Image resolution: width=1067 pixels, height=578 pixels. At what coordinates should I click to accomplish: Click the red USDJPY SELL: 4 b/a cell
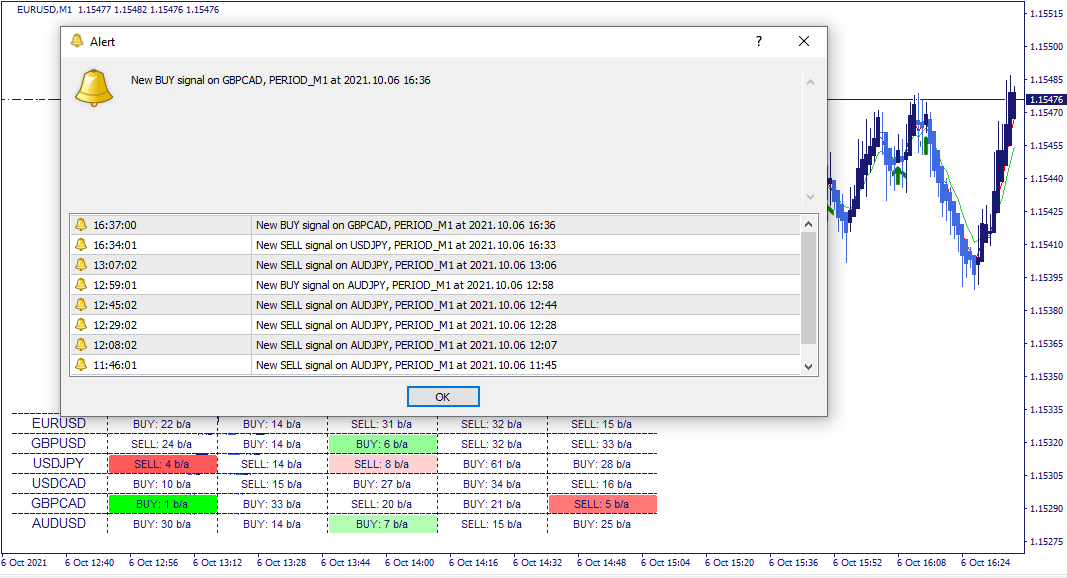click(x=163, y=464)
